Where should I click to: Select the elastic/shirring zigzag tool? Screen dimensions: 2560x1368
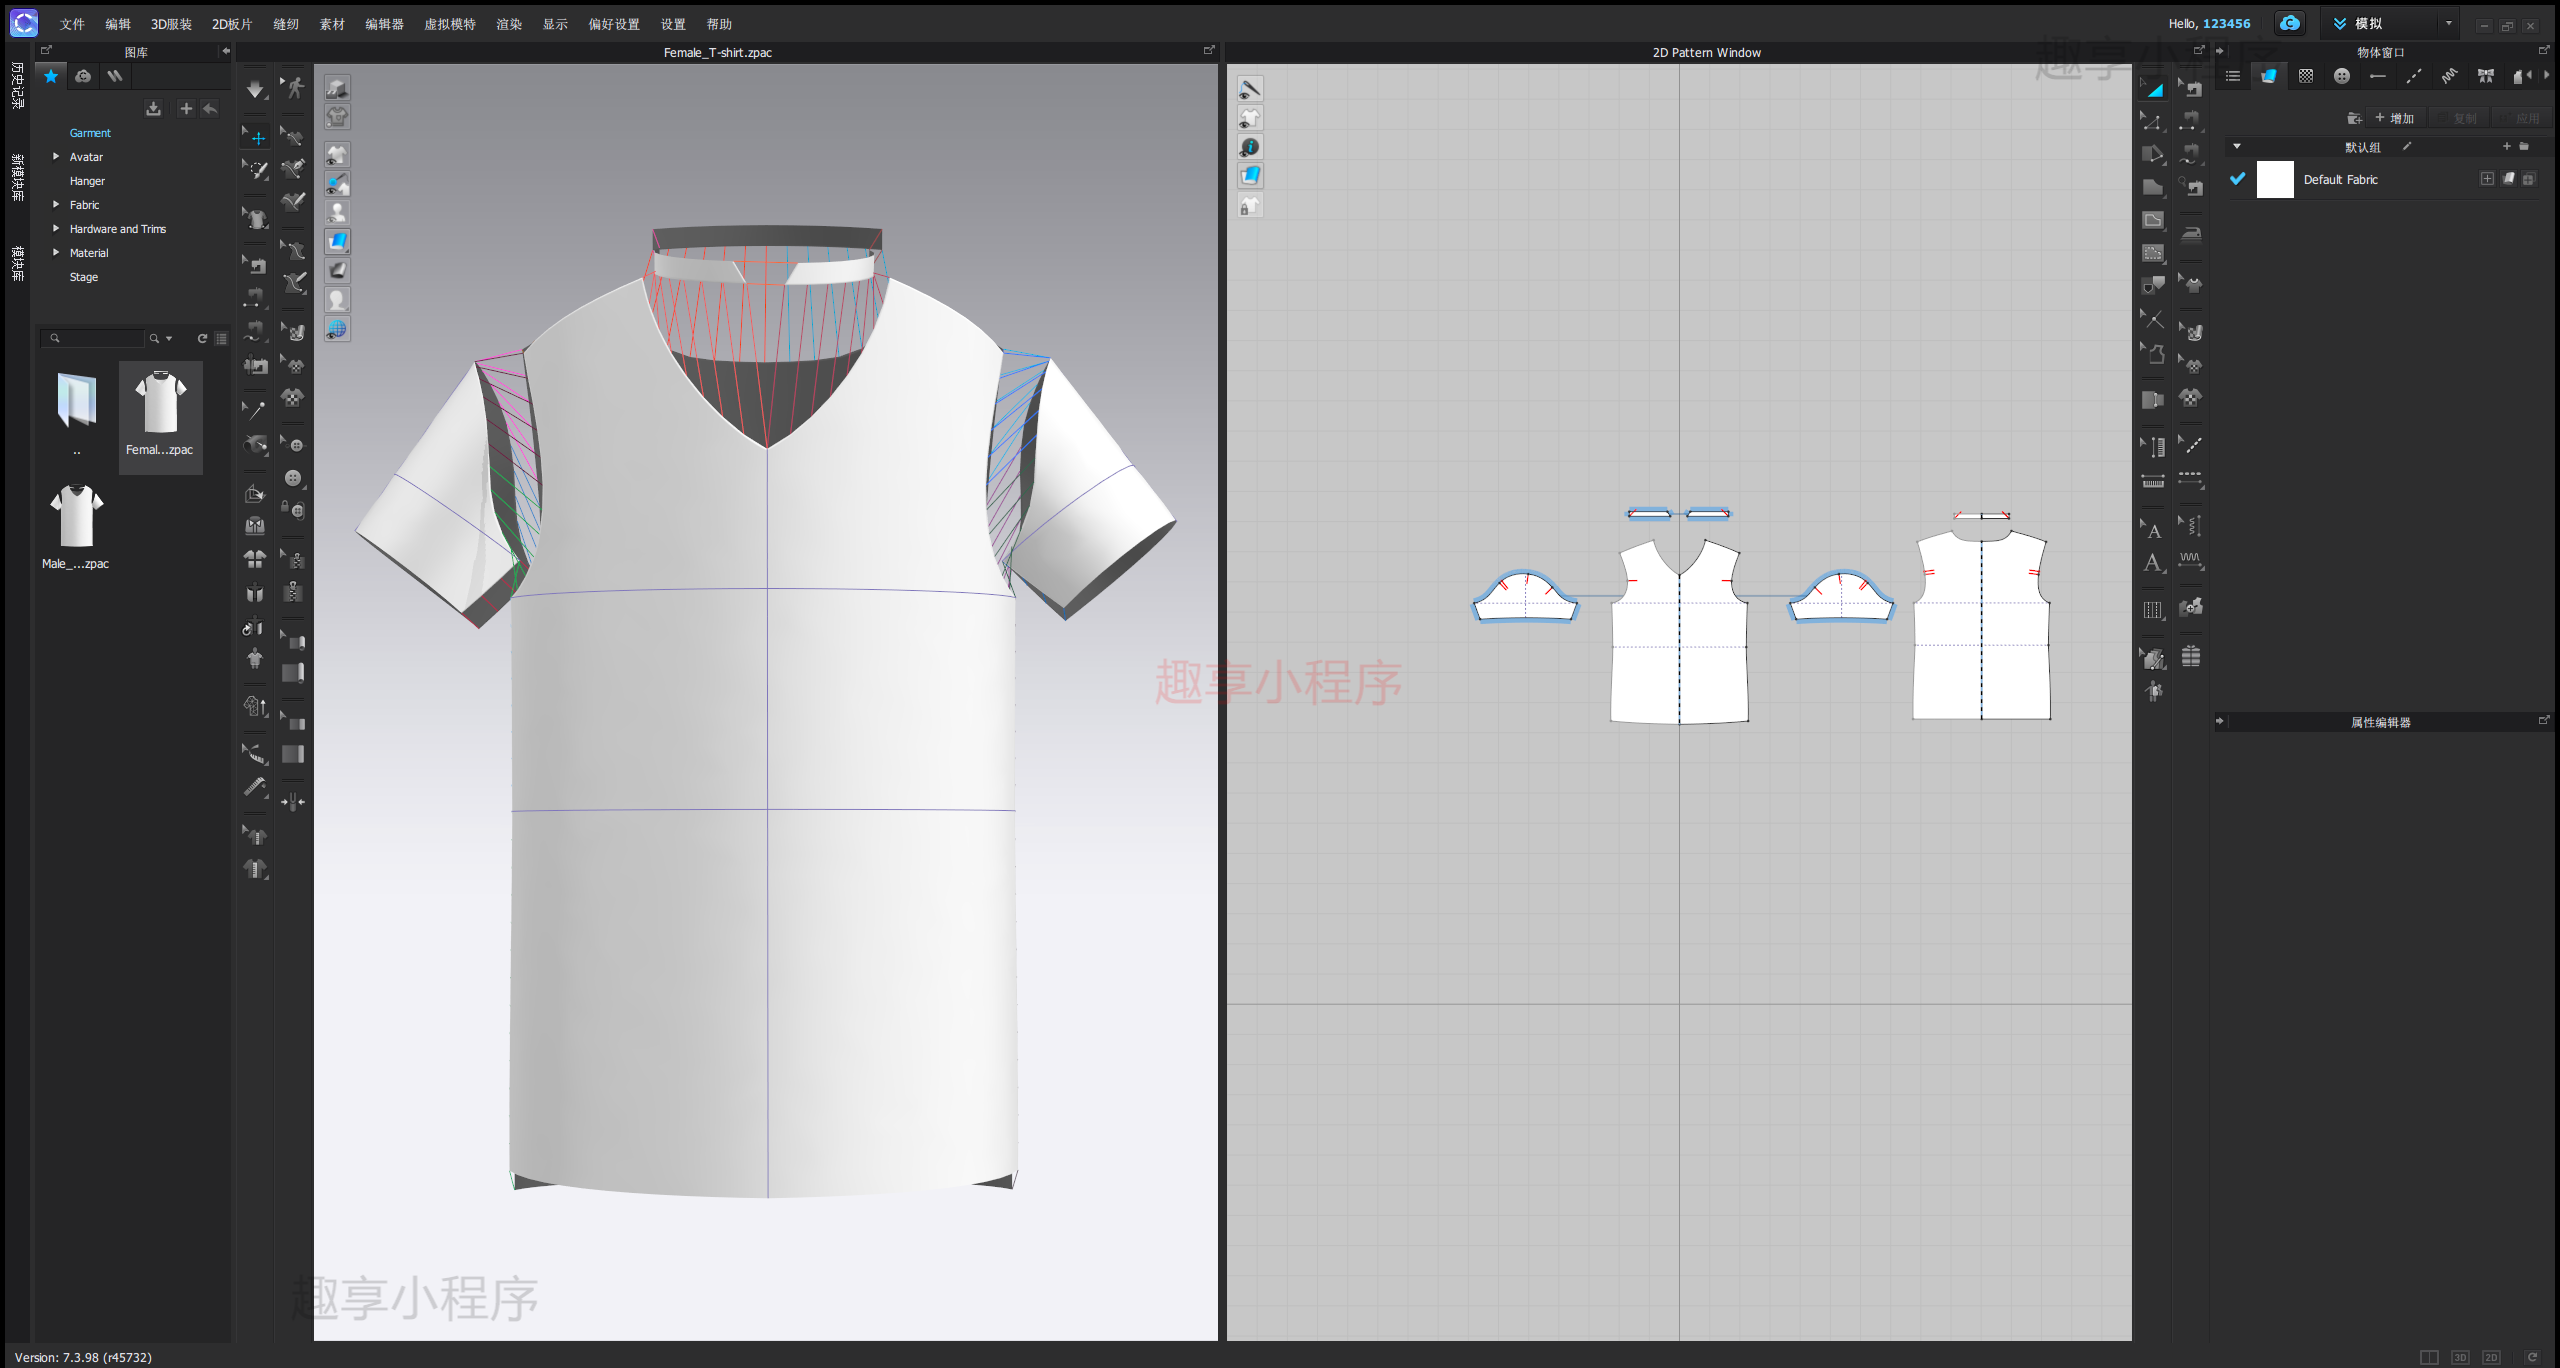pos(2191,560)
